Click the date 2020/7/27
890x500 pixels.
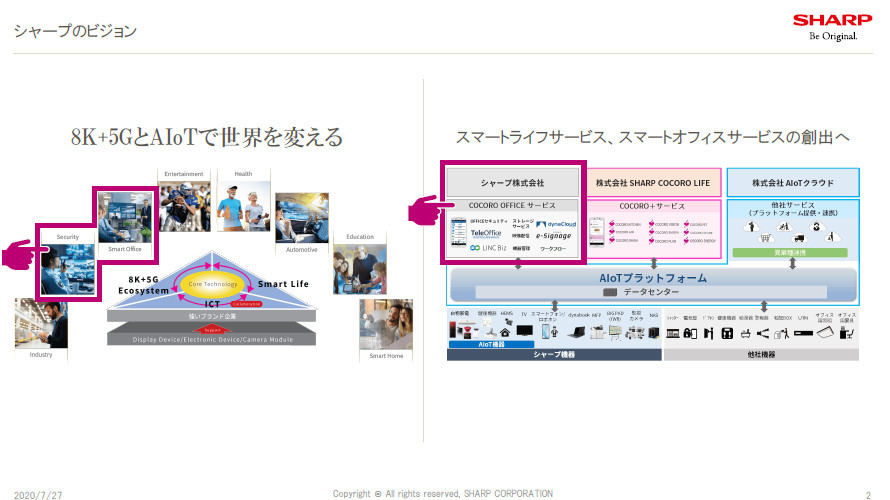point(38,495)
